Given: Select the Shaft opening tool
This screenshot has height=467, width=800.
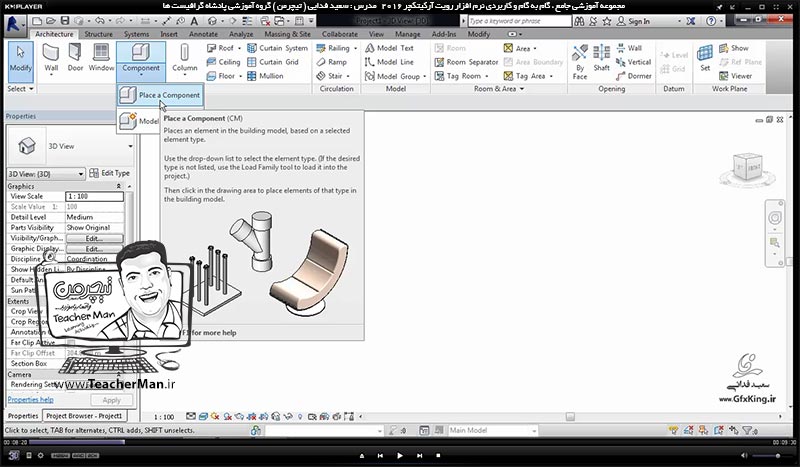Looking at the screenshot, I should pos(602,58).
